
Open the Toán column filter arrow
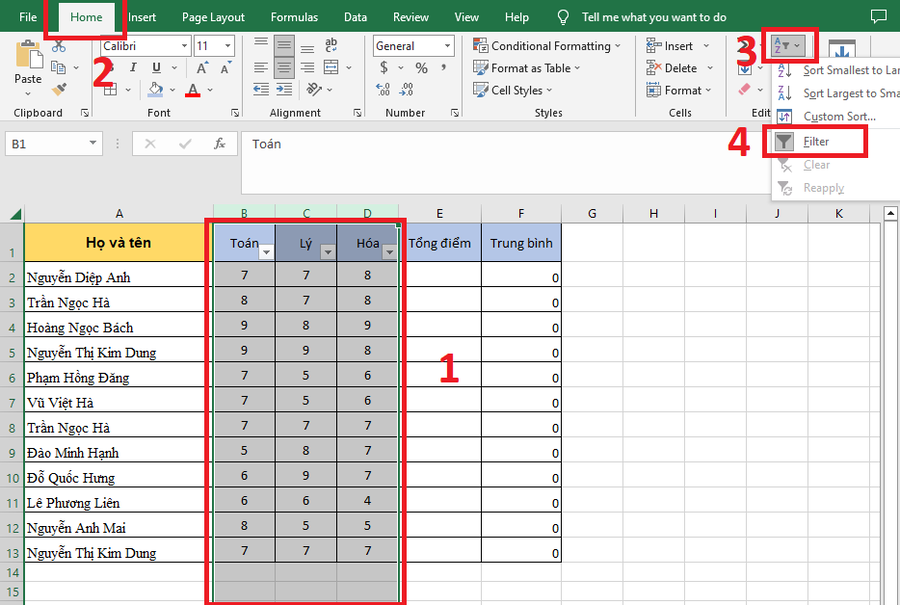coord(266,252)
